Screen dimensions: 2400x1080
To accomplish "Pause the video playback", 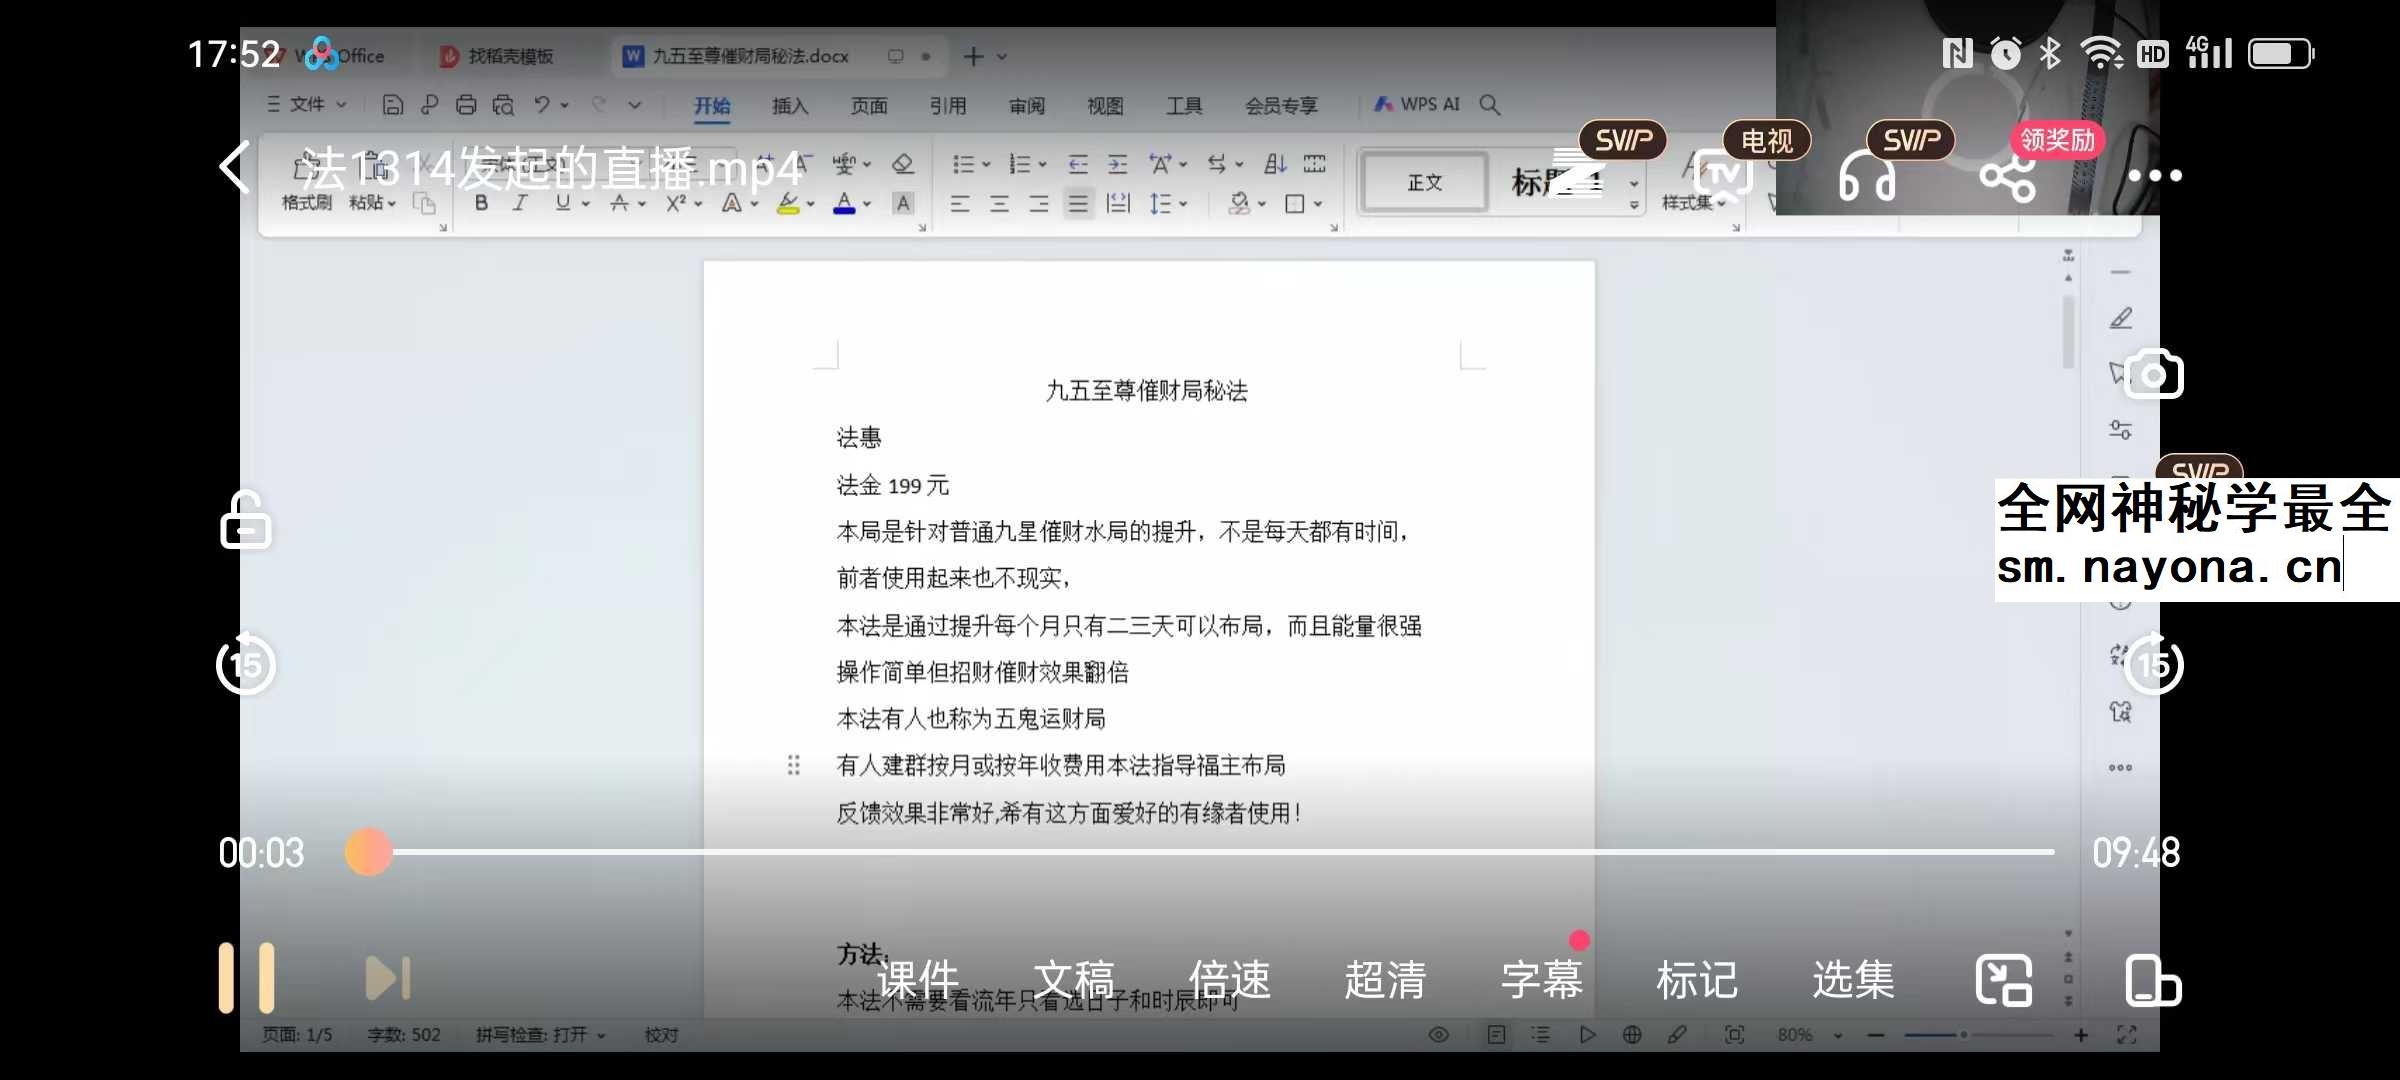I will coord(246,978).
